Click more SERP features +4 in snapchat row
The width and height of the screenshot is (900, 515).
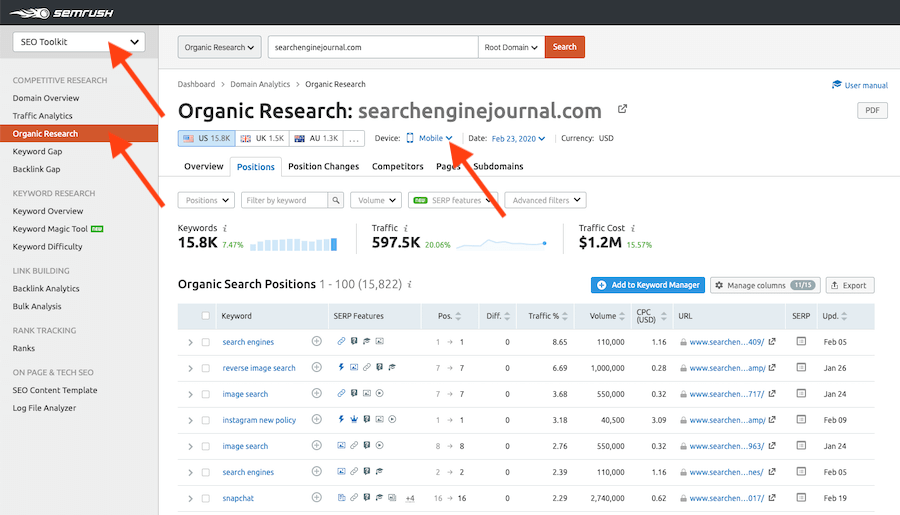coord(410,498)
